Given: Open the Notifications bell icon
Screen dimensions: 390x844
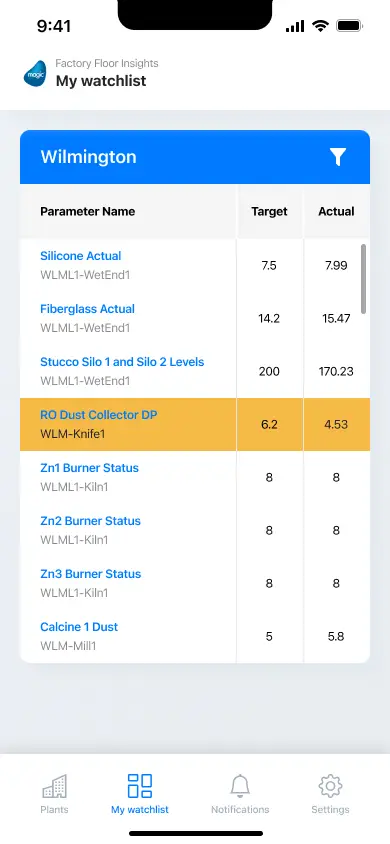Looking at the screenshot, I should (x=240, y=786).
